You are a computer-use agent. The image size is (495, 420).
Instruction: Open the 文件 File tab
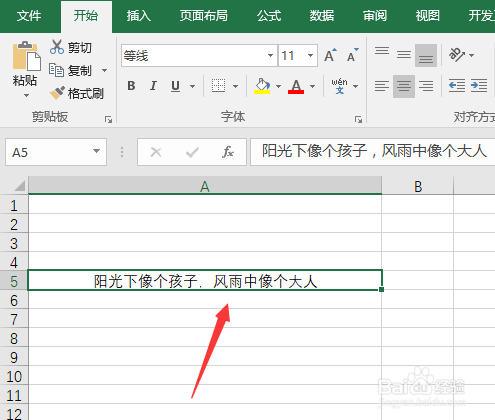(29, 16)
